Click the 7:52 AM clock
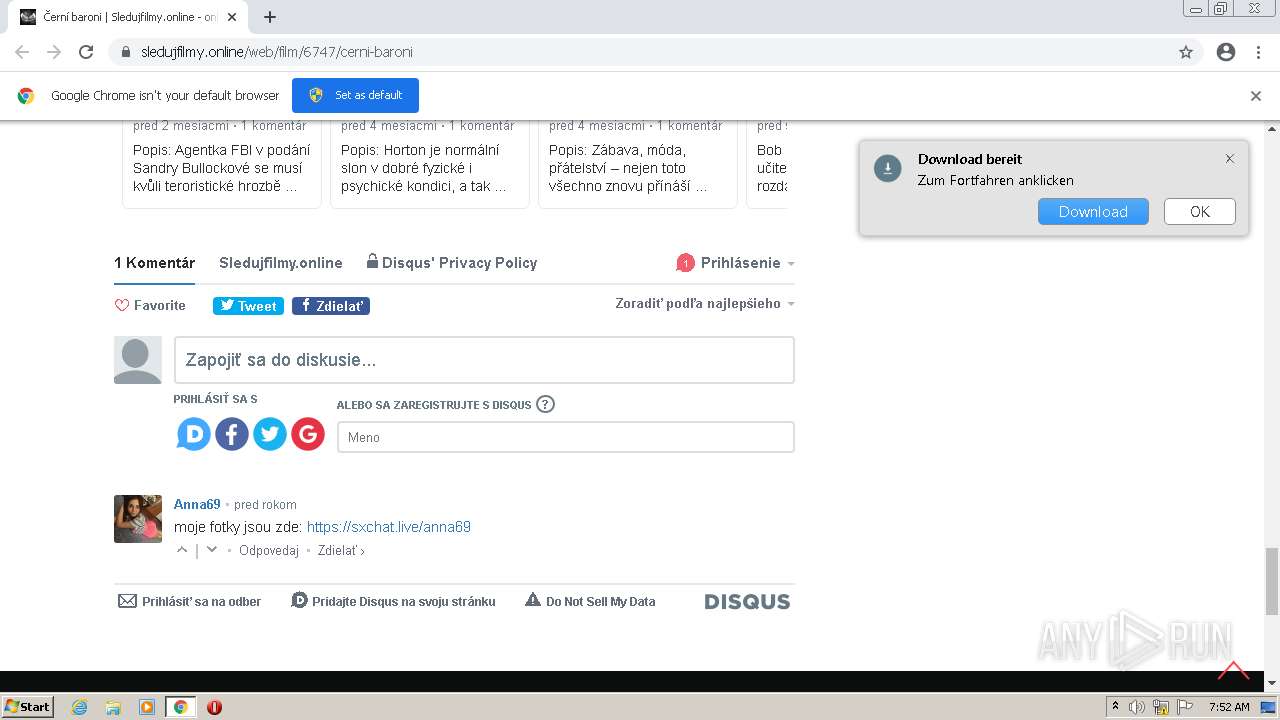The height and width of the screenshot is (720, 1280). pyautogui.click(x=1229, y=707)
